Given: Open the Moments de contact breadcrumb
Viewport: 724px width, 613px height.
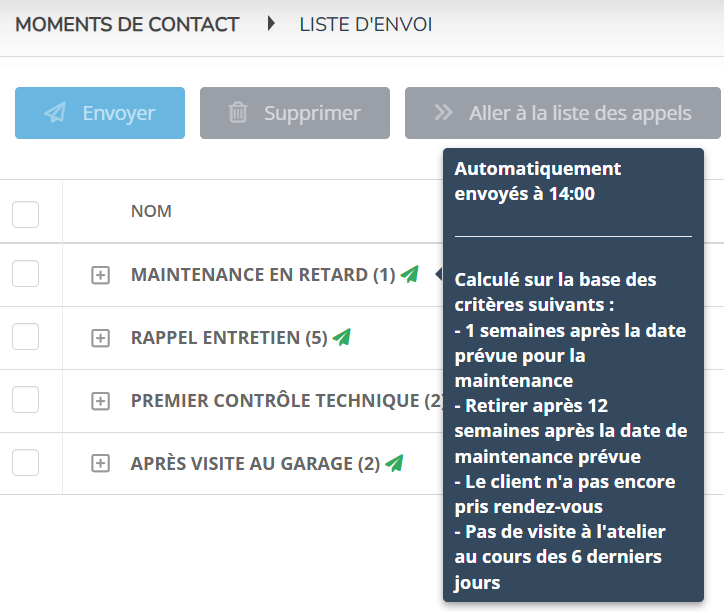Looking at the screenshot, I should pyautogui.click(x=127, y=24).
